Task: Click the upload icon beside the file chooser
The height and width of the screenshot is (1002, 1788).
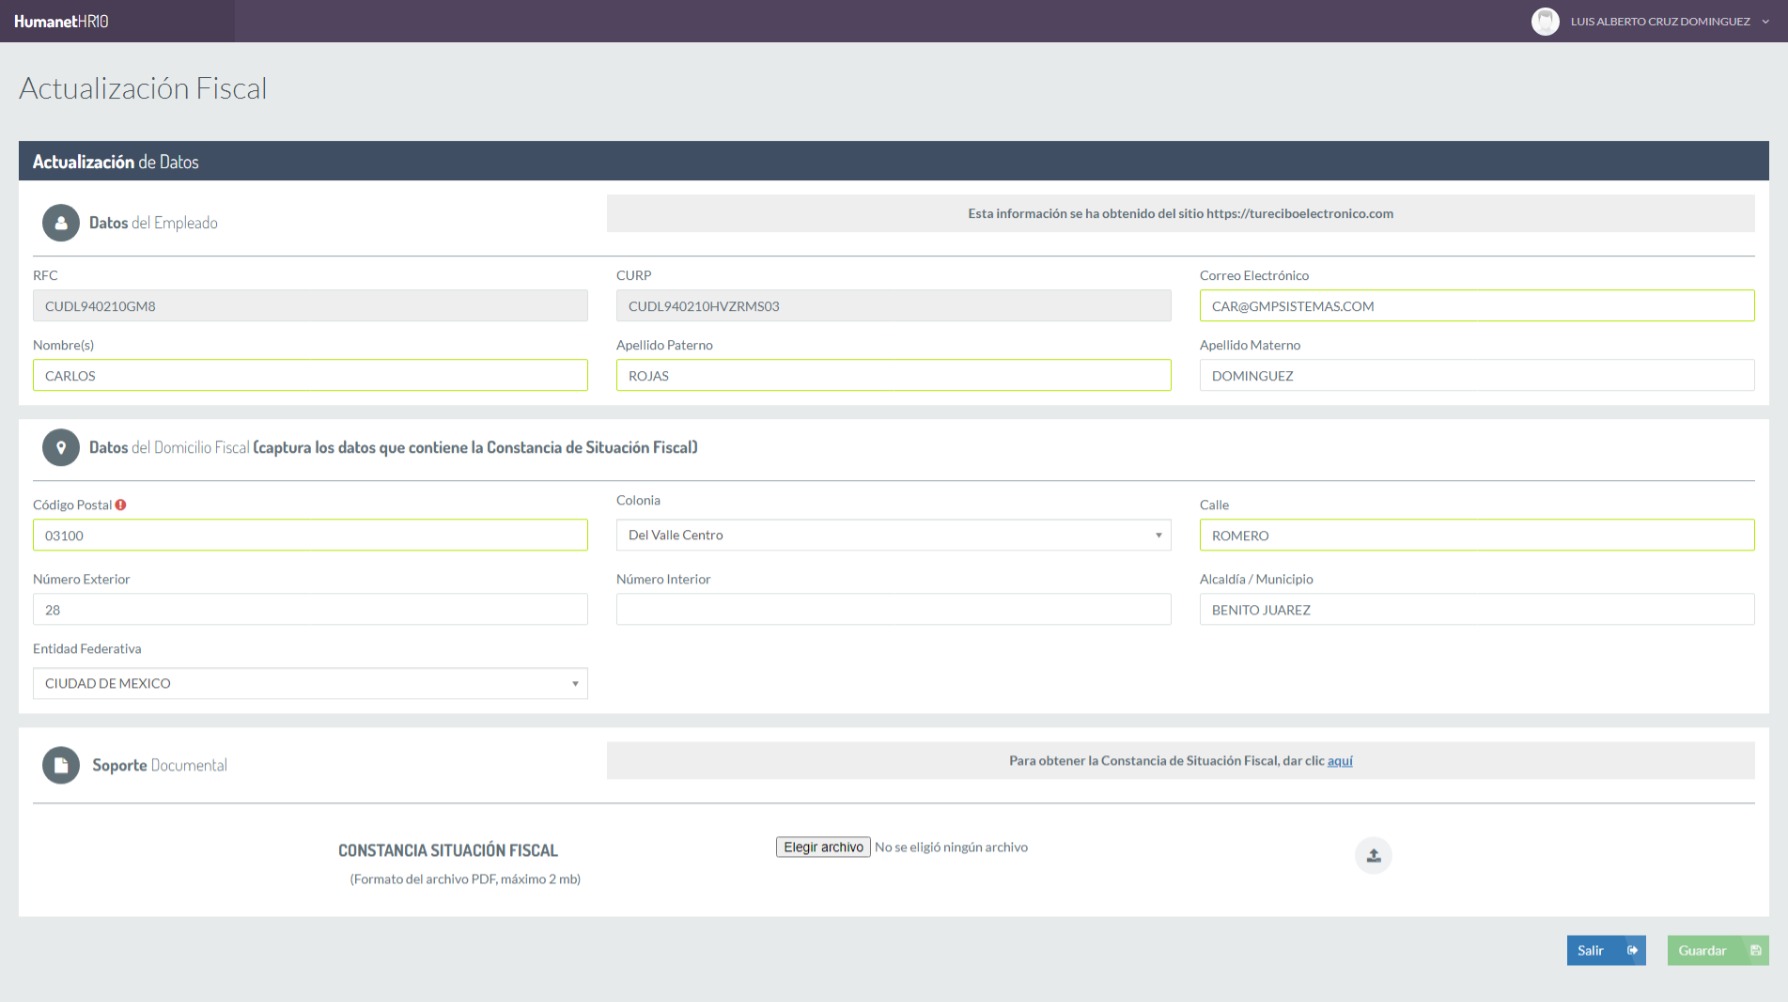Action: [1373, 855]
